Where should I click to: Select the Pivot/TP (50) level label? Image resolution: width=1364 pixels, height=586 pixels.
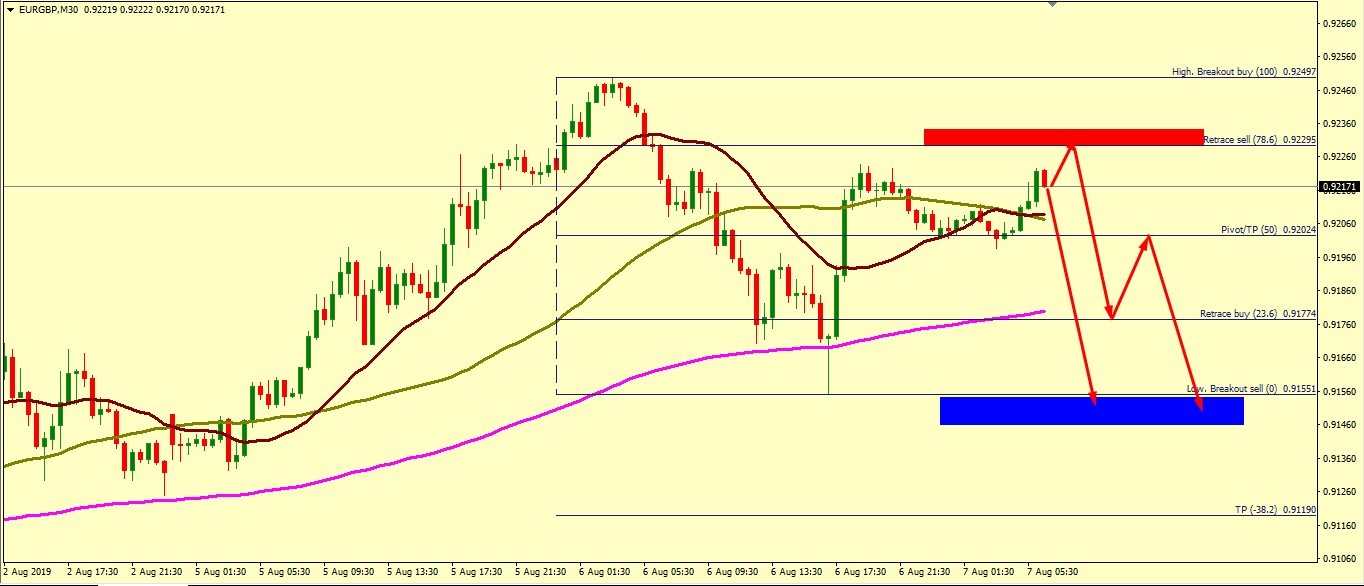coord(1264,229)
